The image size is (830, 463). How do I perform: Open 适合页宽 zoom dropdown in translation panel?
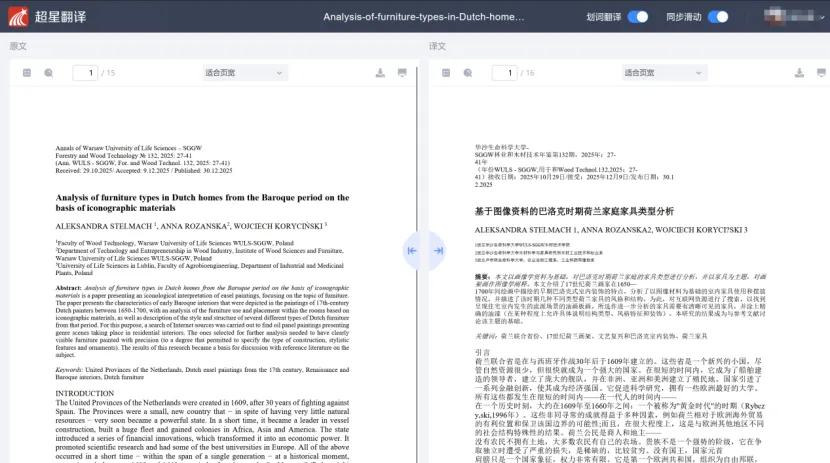tap(664, 73)
